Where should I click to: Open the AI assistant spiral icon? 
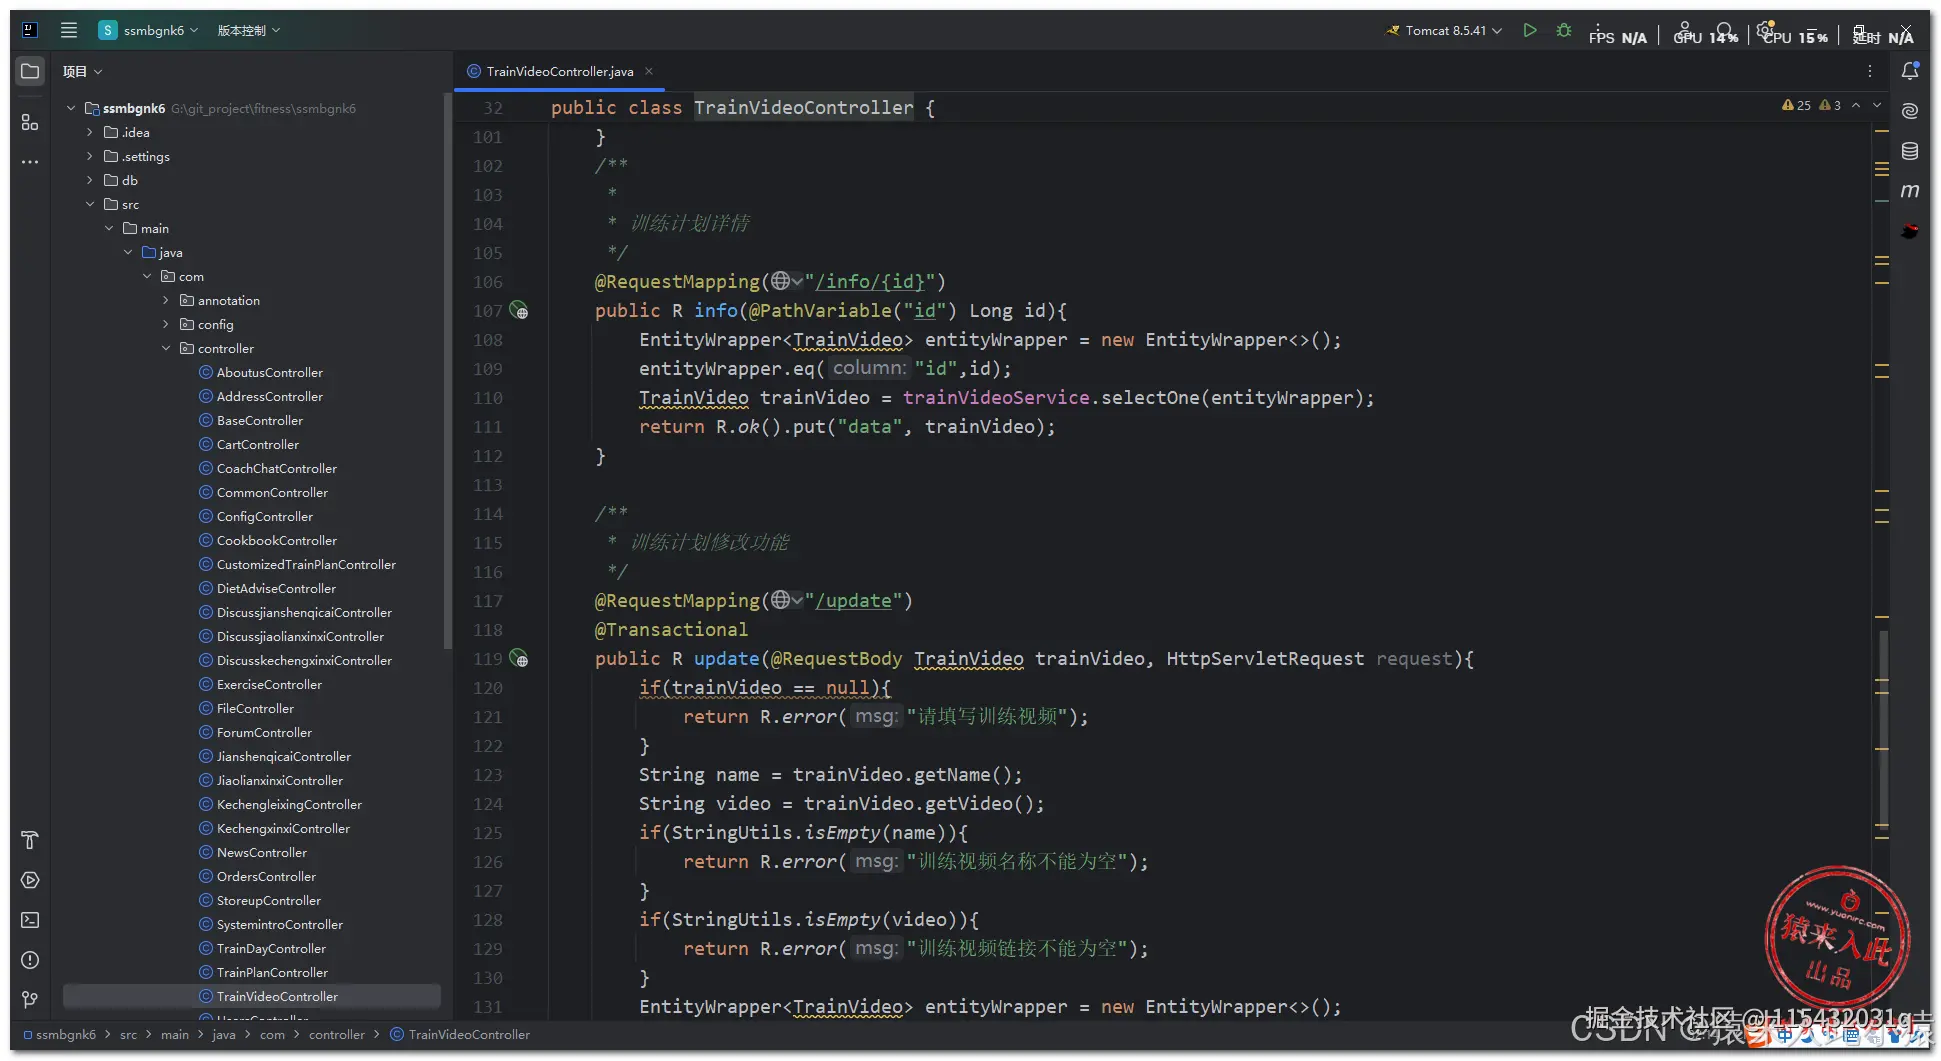click(1910, 111)
